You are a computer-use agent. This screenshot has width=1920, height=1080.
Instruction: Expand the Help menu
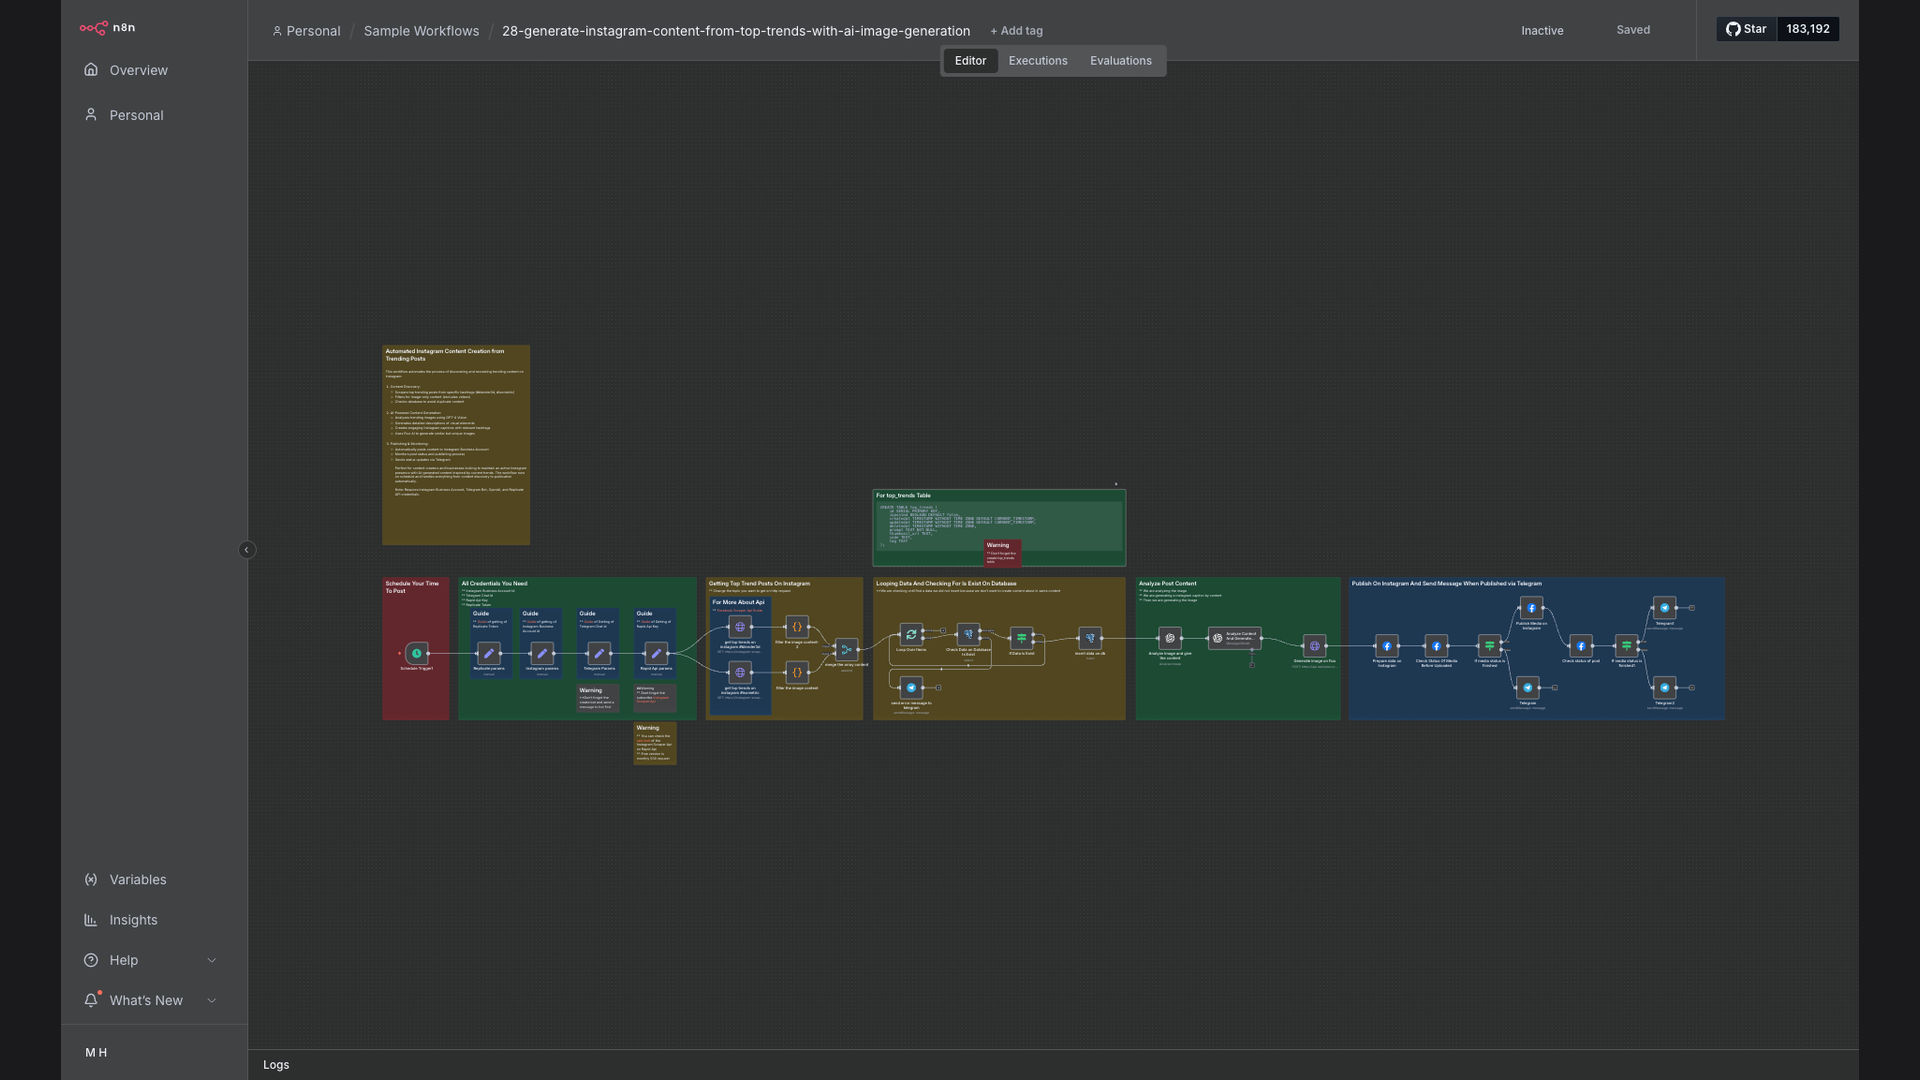click(150, 960)
